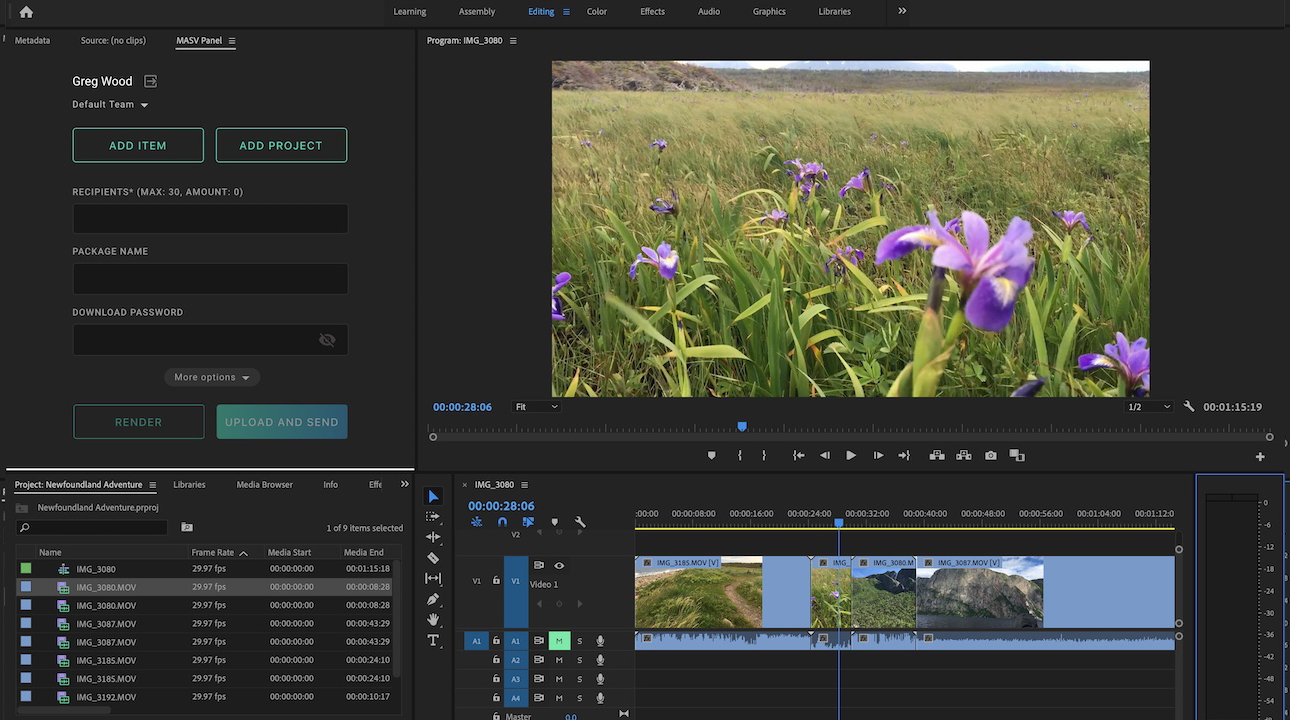1290x720 pixels.
Task: Hide Video 1 track with eye toggle
Action: tap(559, 566)
